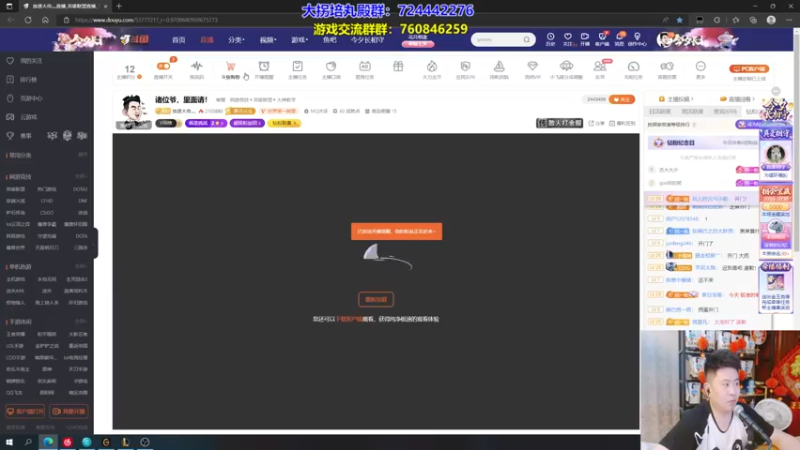Click the waveform icon in streamer toolbar

point(196,66)
